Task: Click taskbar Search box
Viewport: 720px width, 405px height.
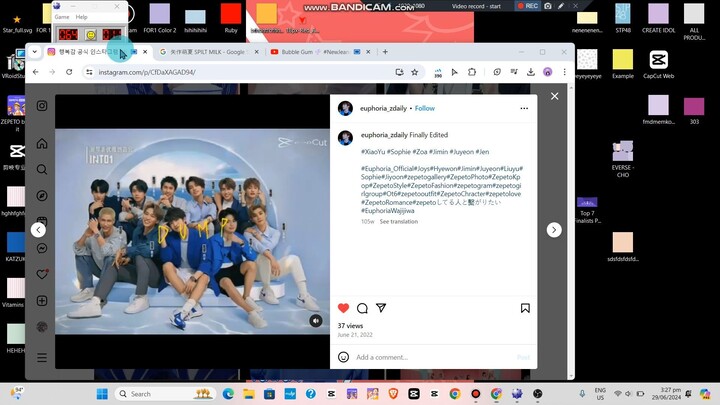Action: point(165,394)
